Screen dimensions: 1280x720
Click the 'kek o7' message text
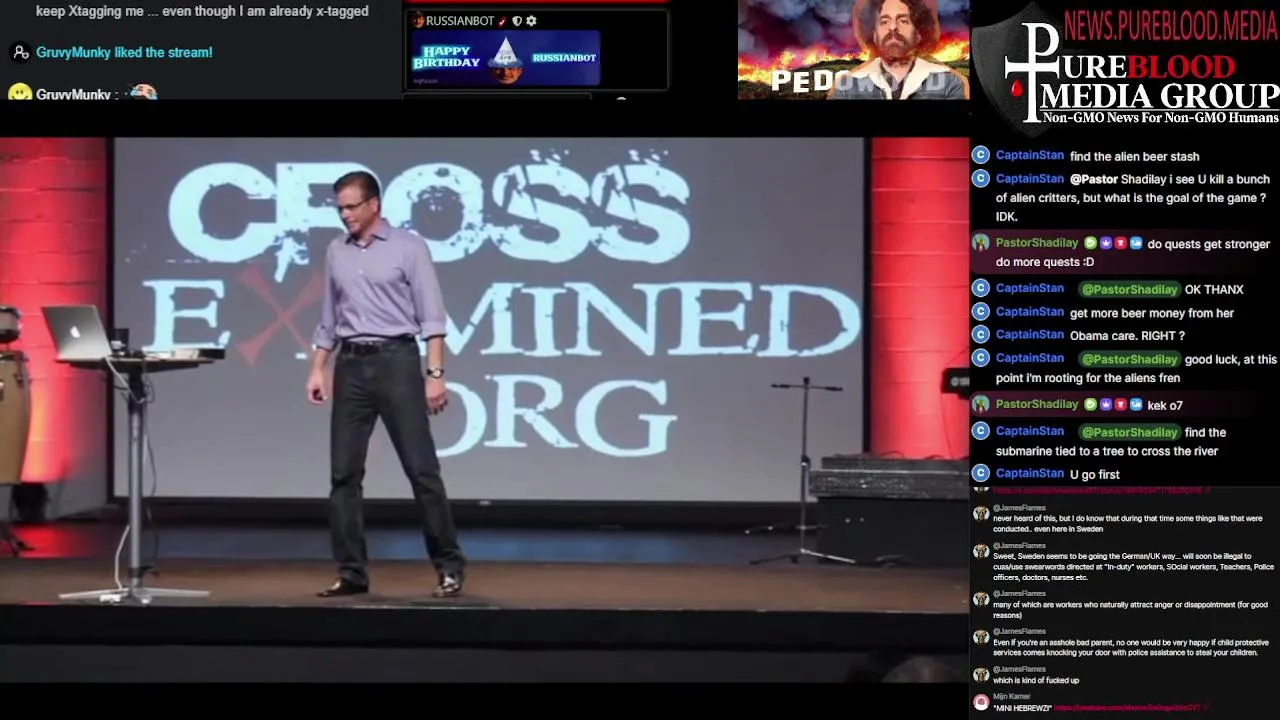[1165, 405]
